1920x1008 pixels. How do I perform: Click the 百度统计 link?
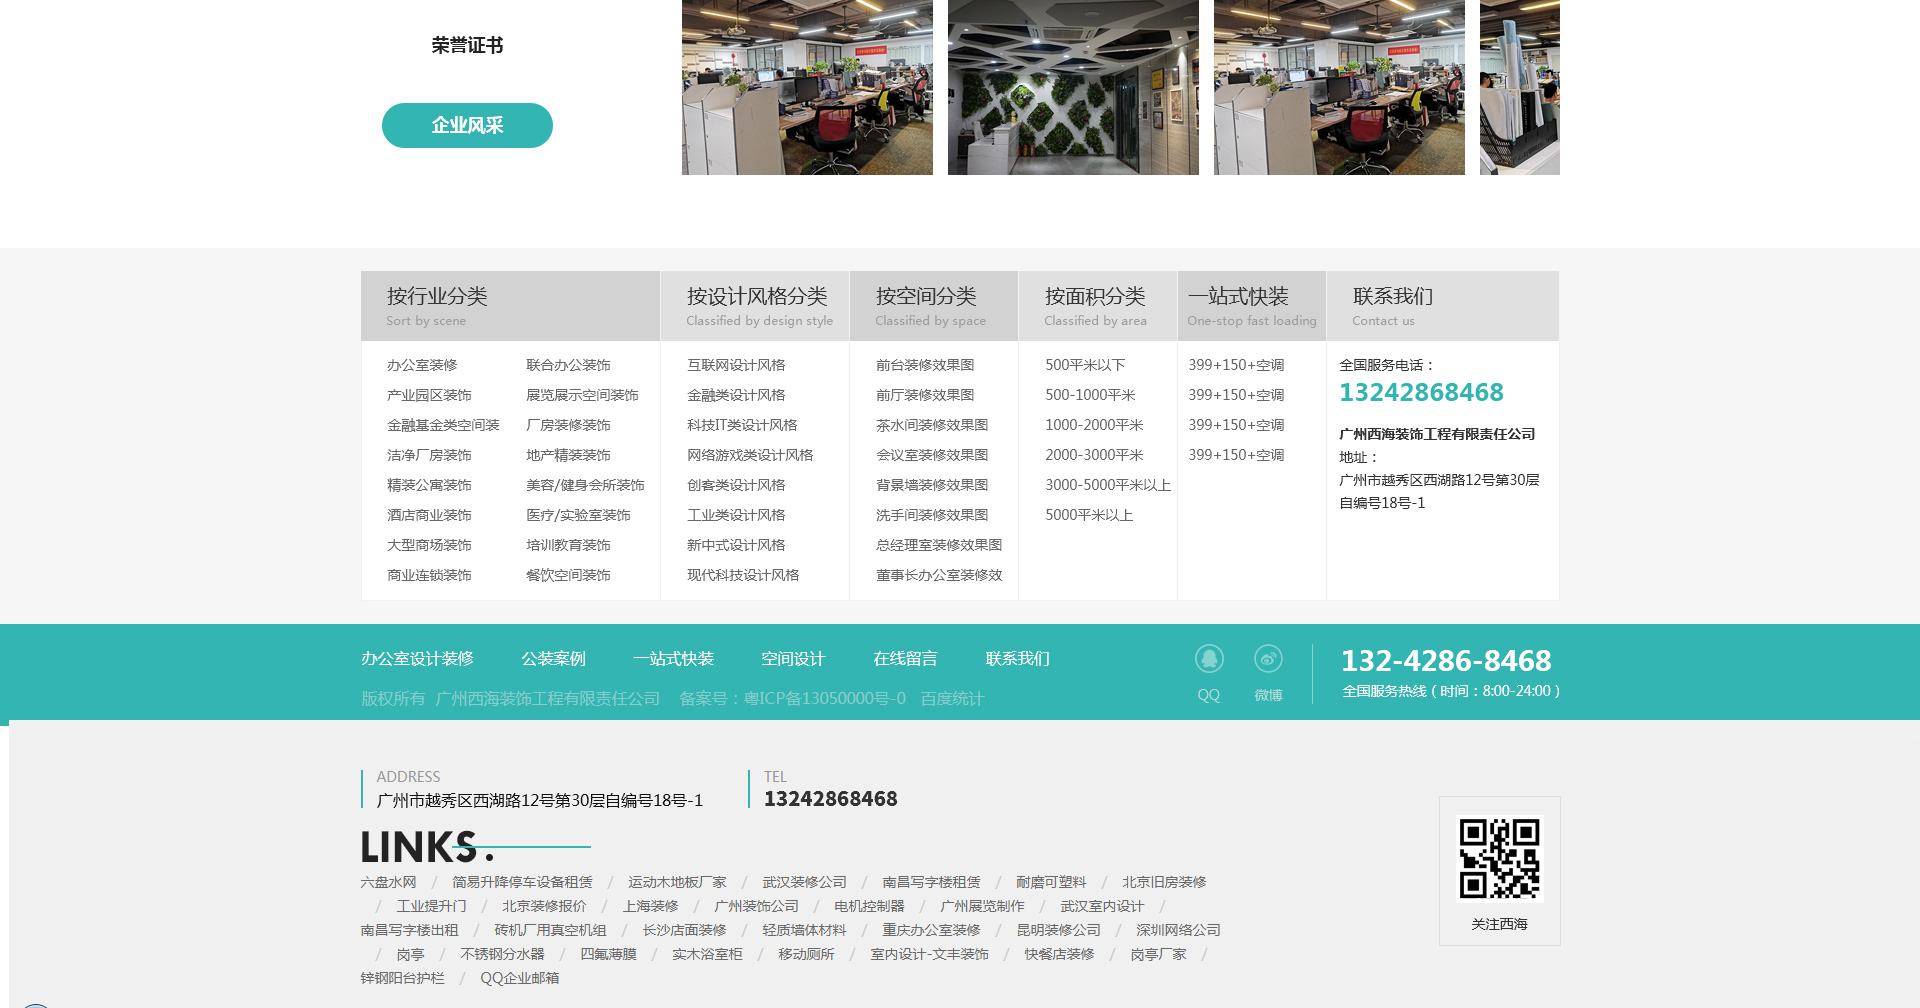[x=952, y=699]
